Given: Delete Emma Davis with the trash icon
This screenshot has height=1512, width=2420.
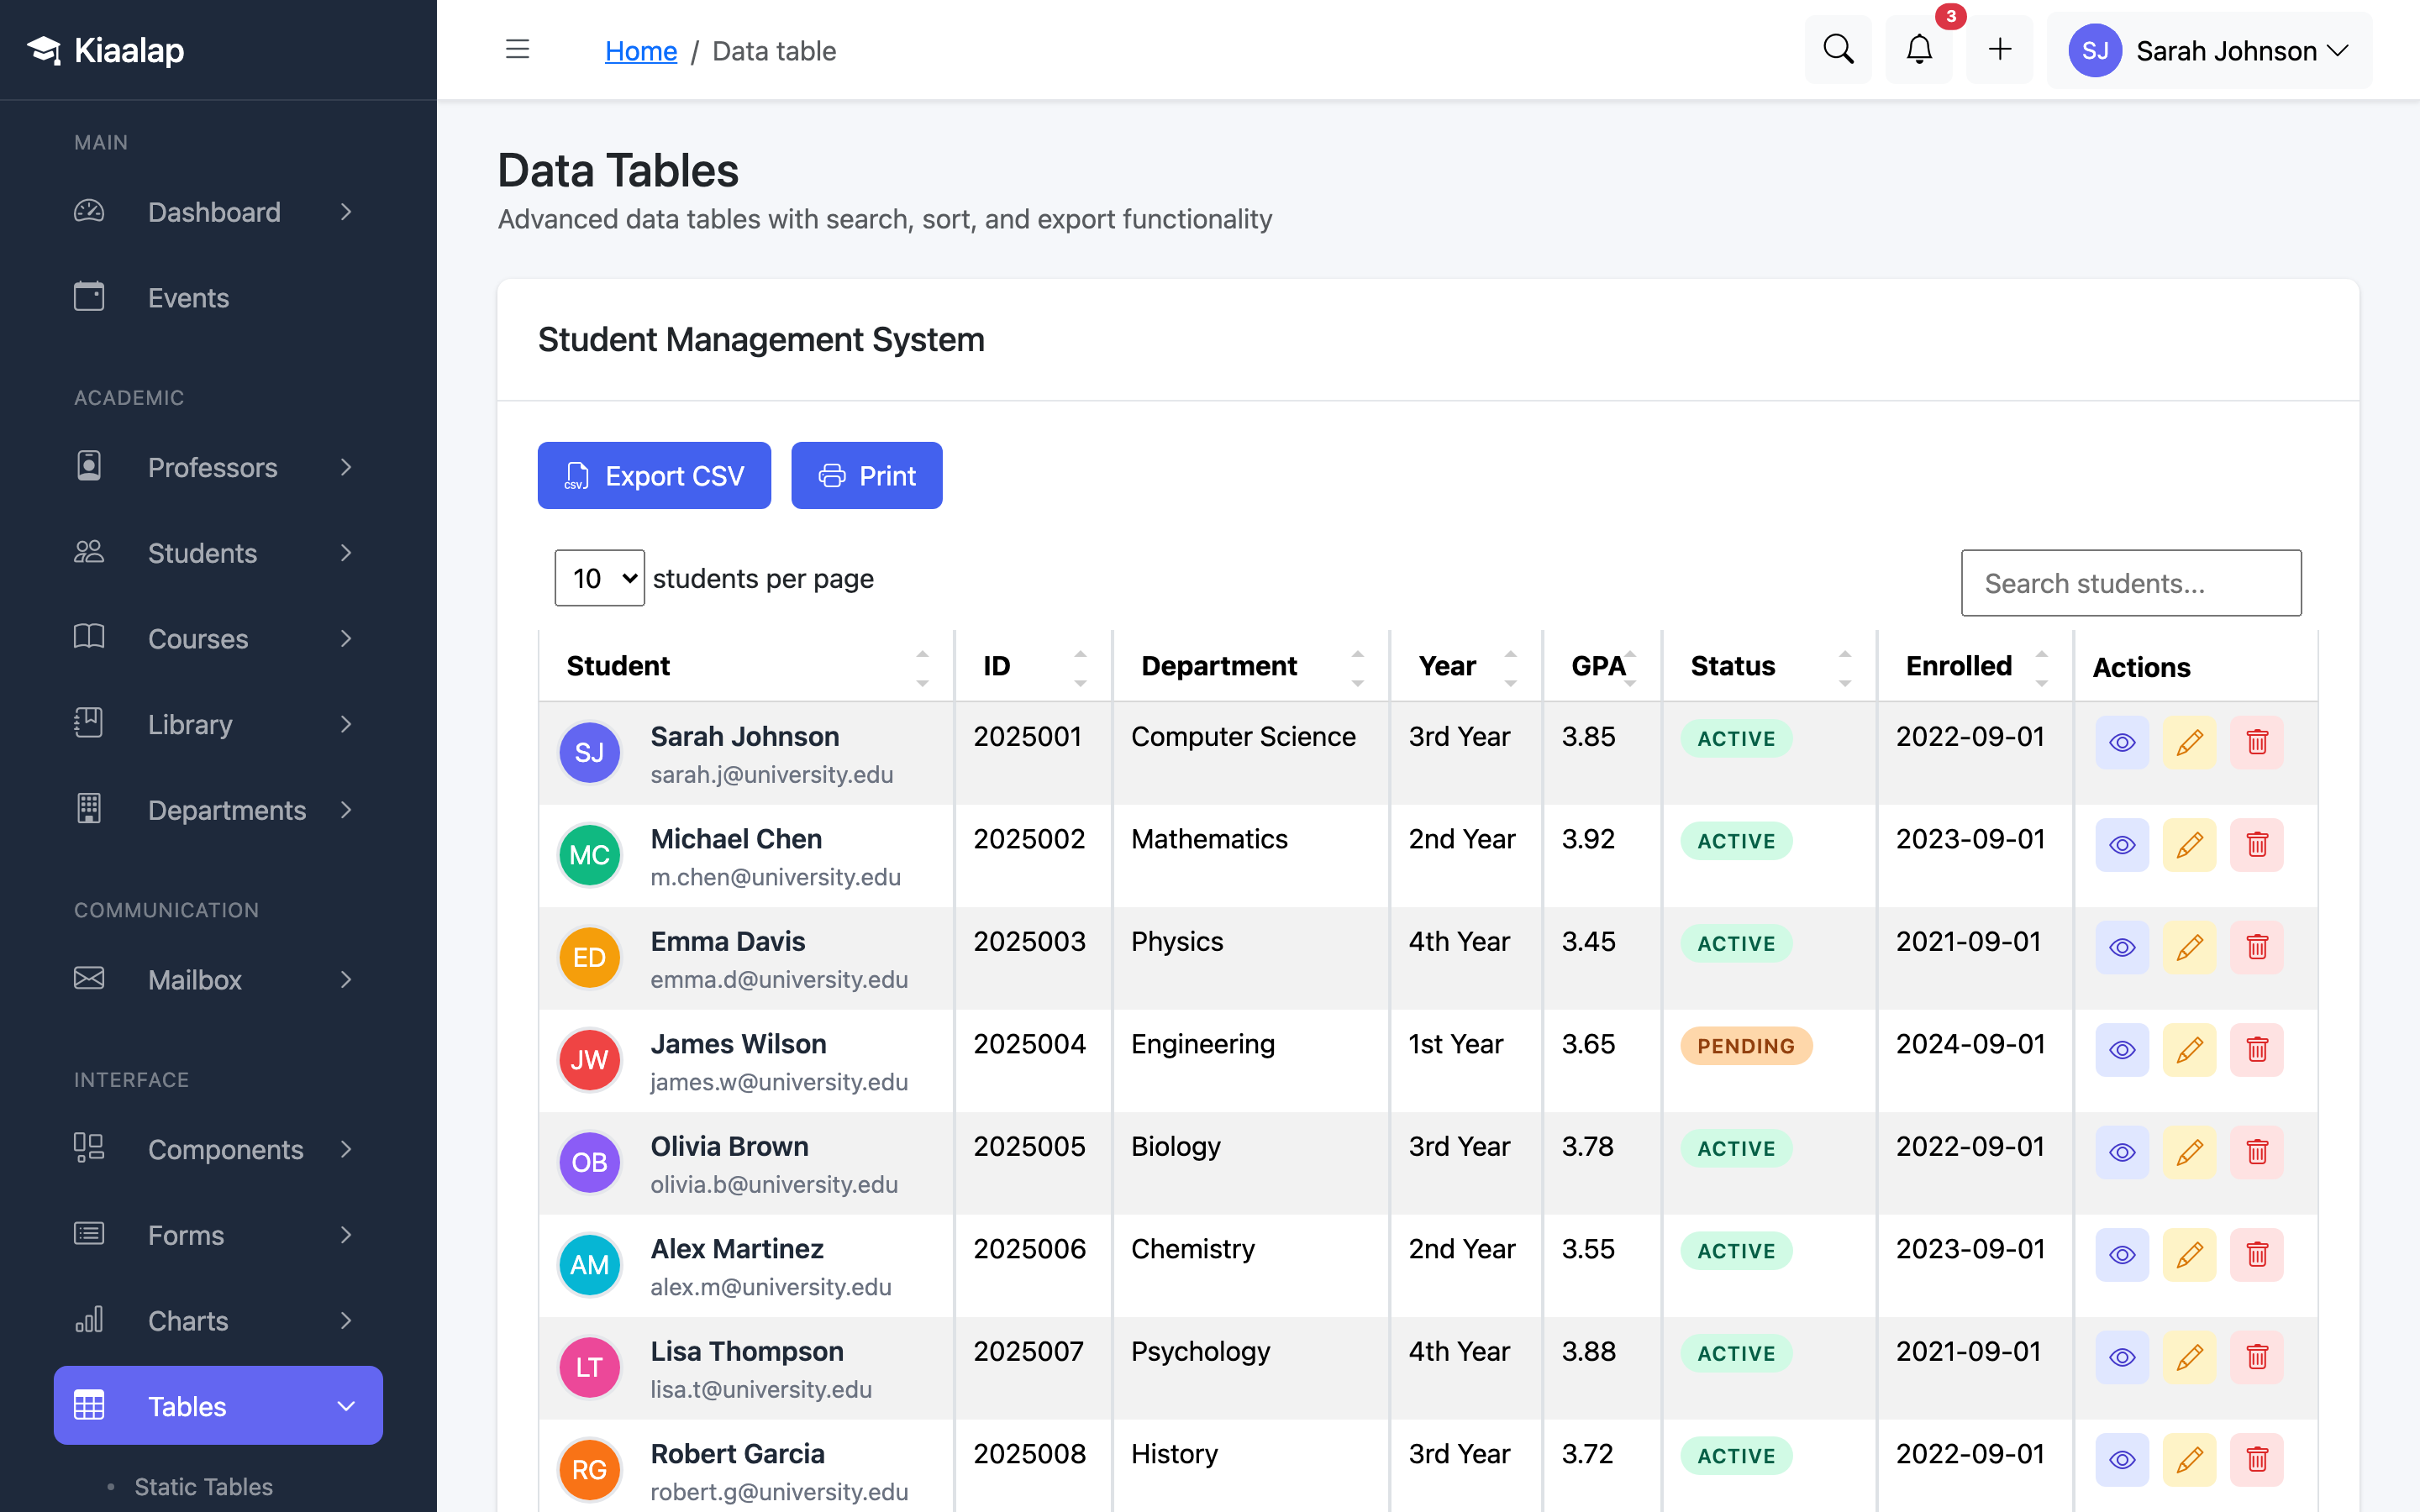Looking at the screenshot, I should pyautogui.click(x=2257, y=947).
